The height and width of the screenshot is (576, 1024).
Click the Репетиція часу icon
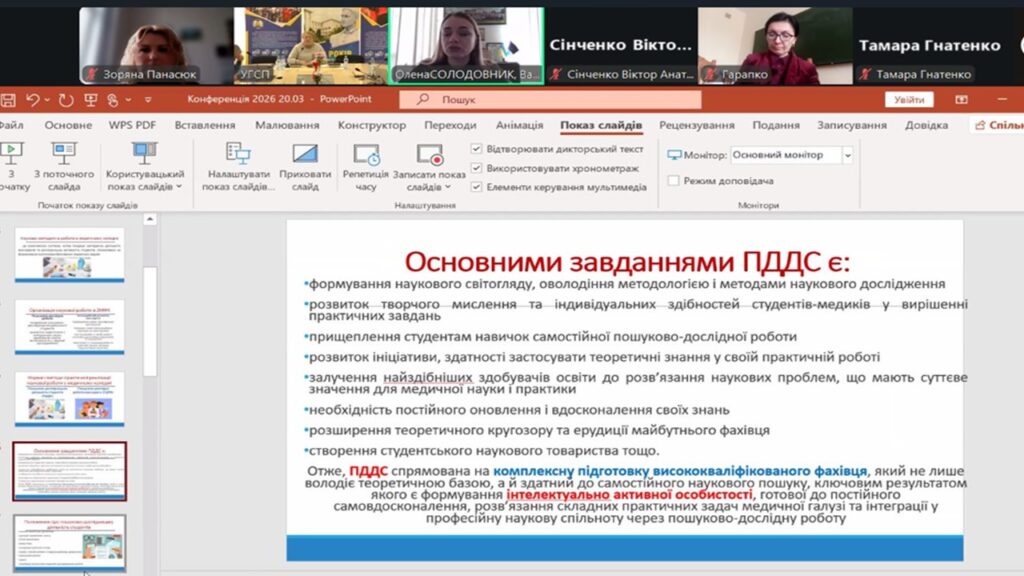tap(366, 155)
